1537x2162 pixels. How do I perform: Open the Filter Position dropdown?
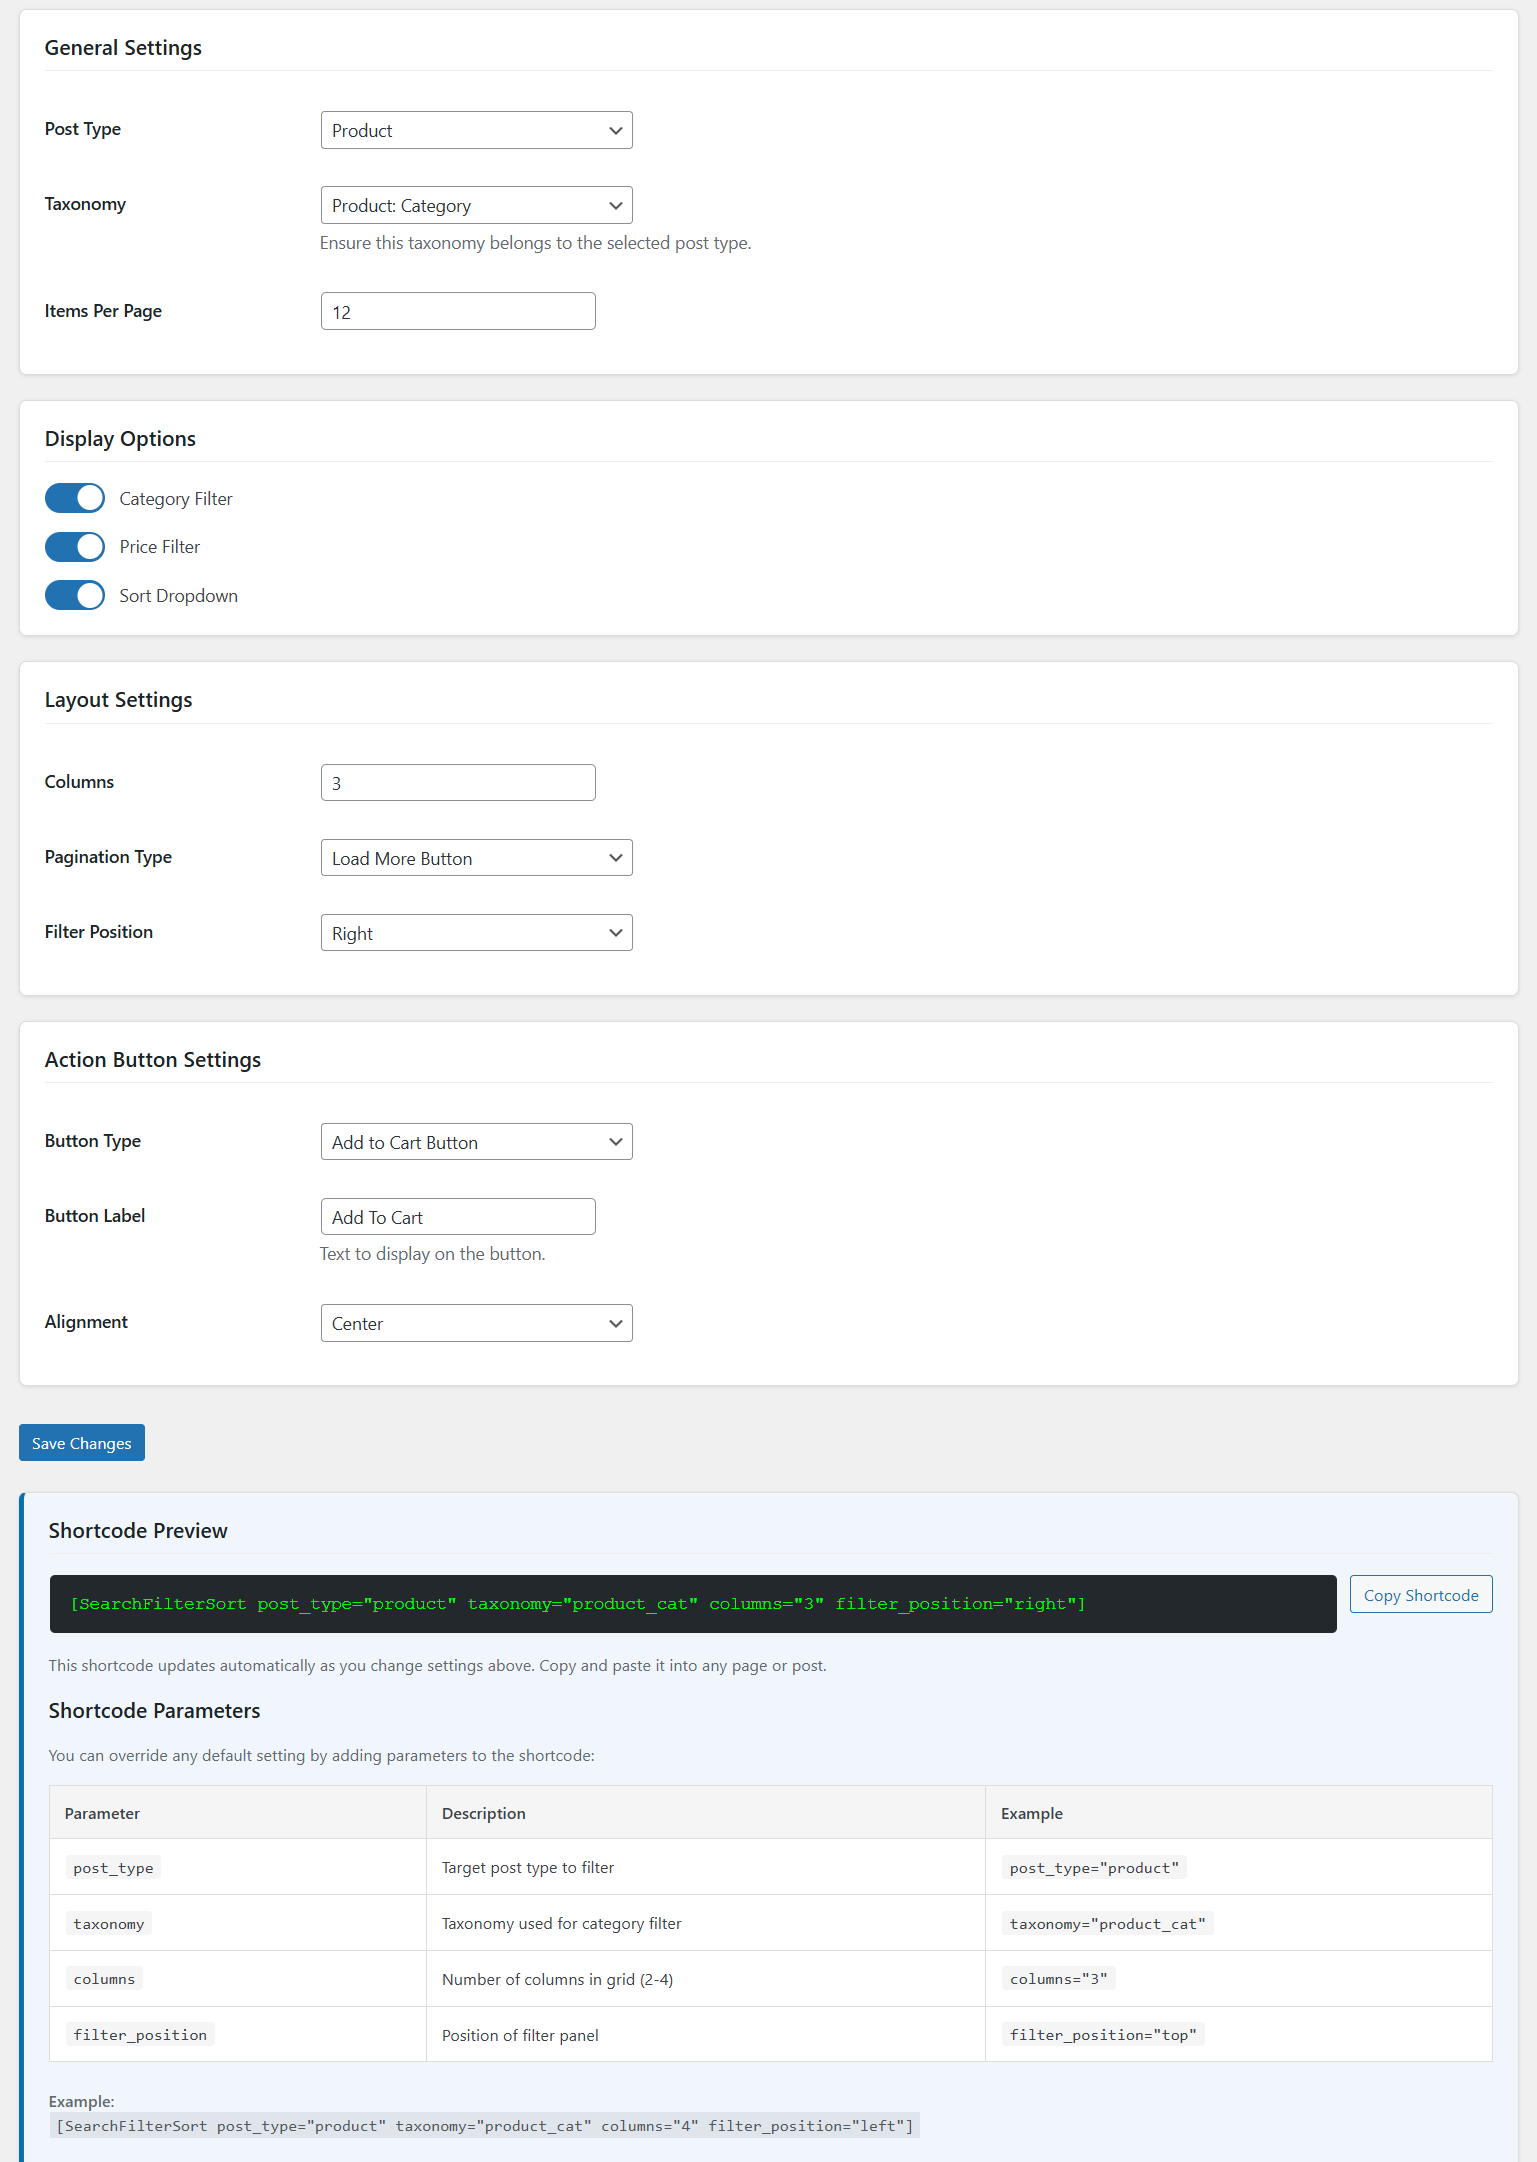pyautogui.click(x=476, y=933)
